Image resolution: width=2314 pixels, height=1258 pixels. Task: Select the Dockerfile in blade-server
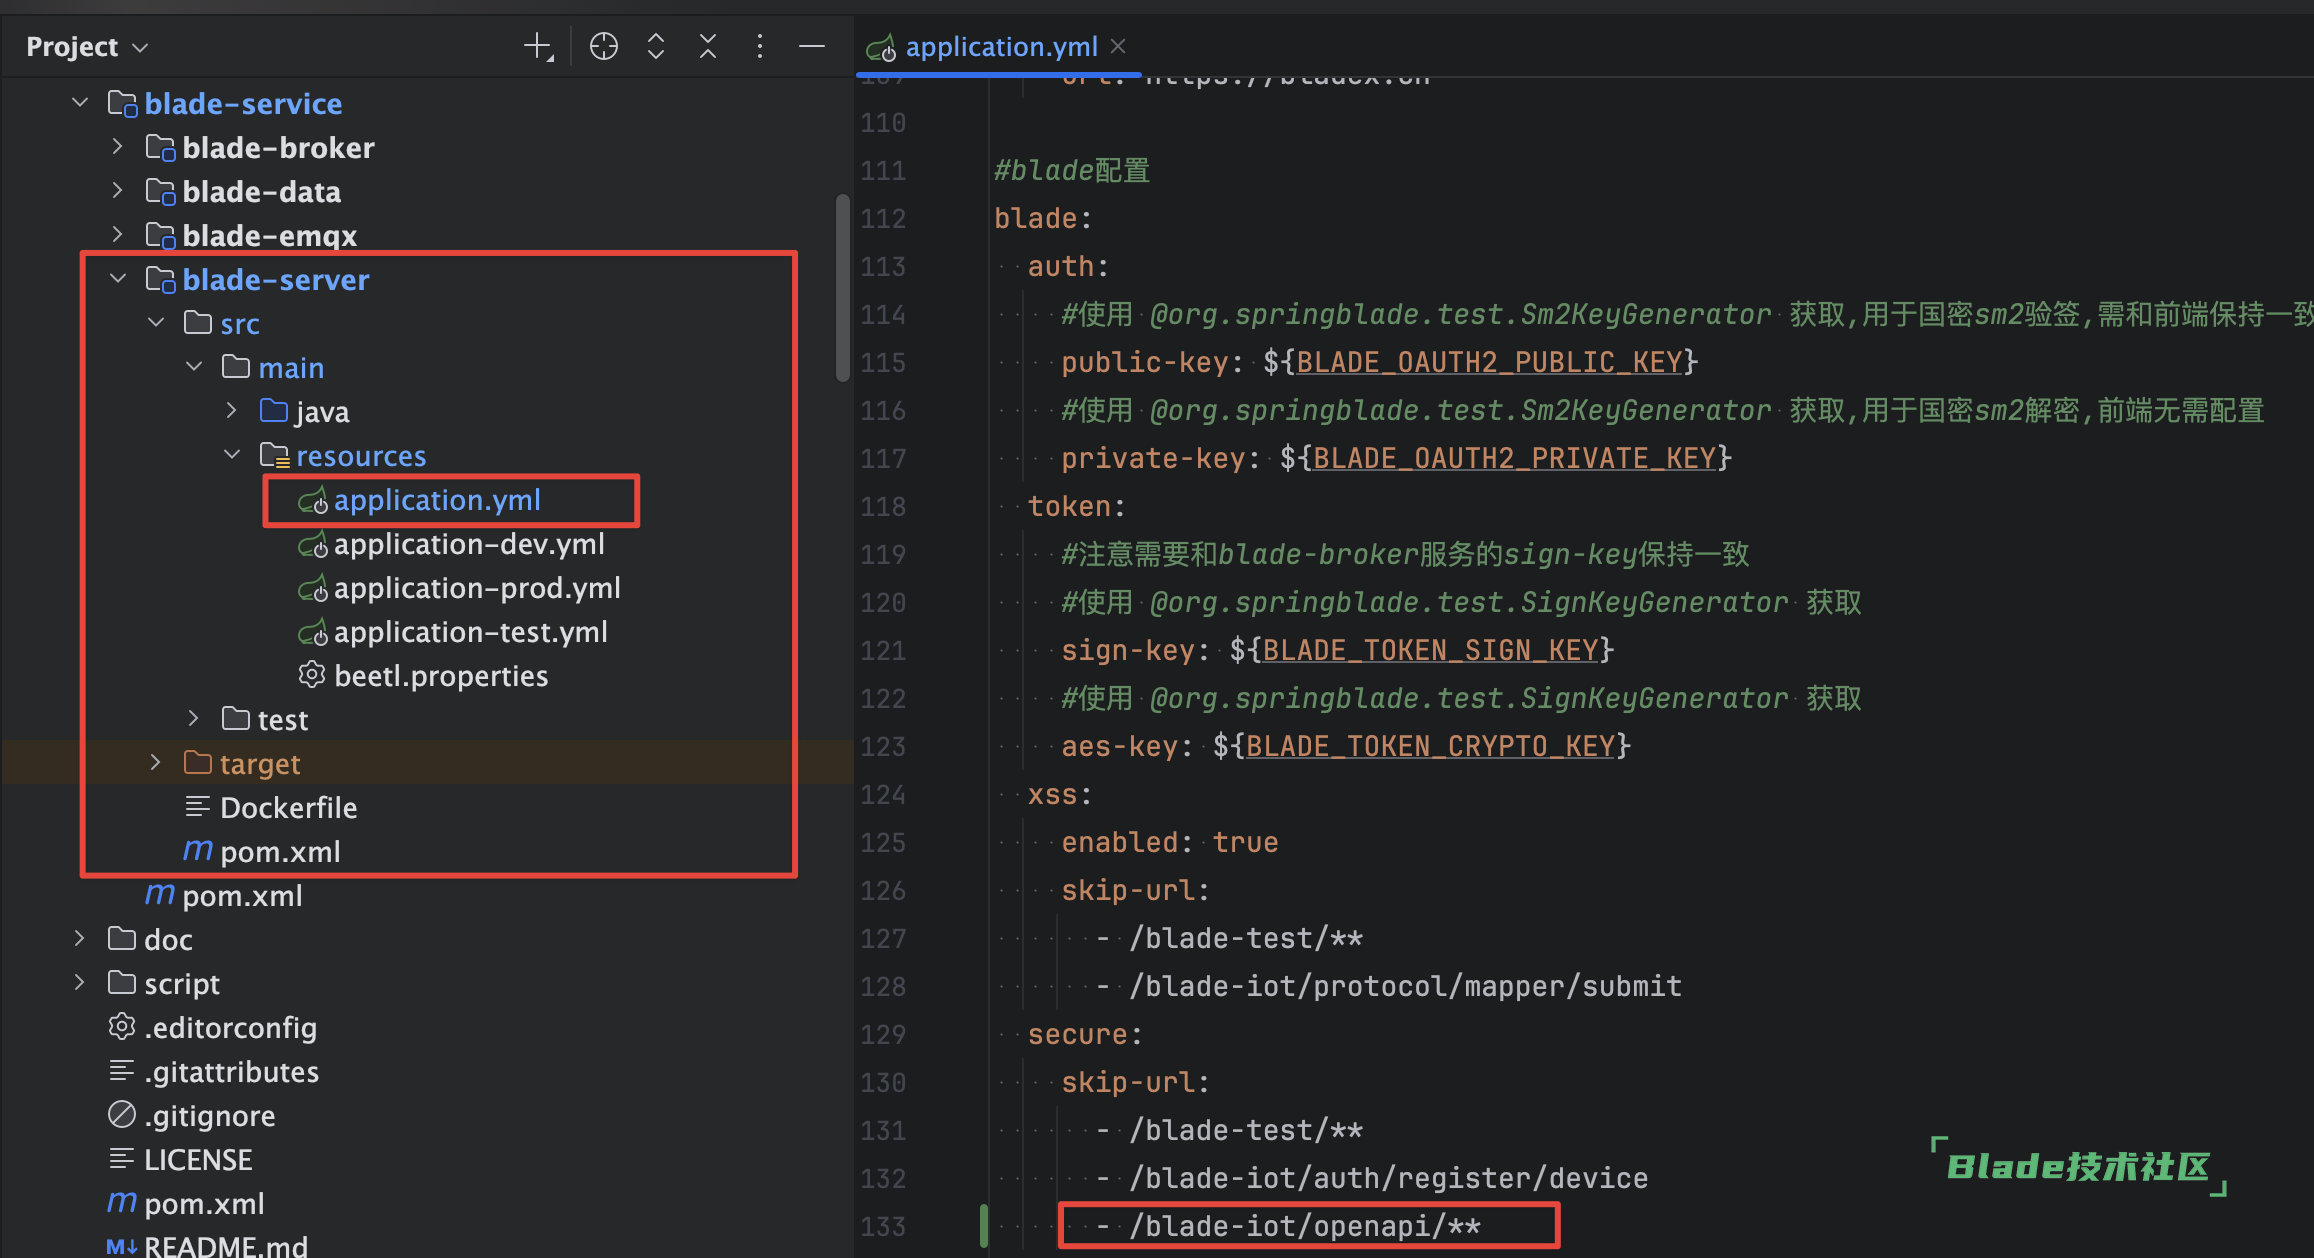(x=288, y=808)
